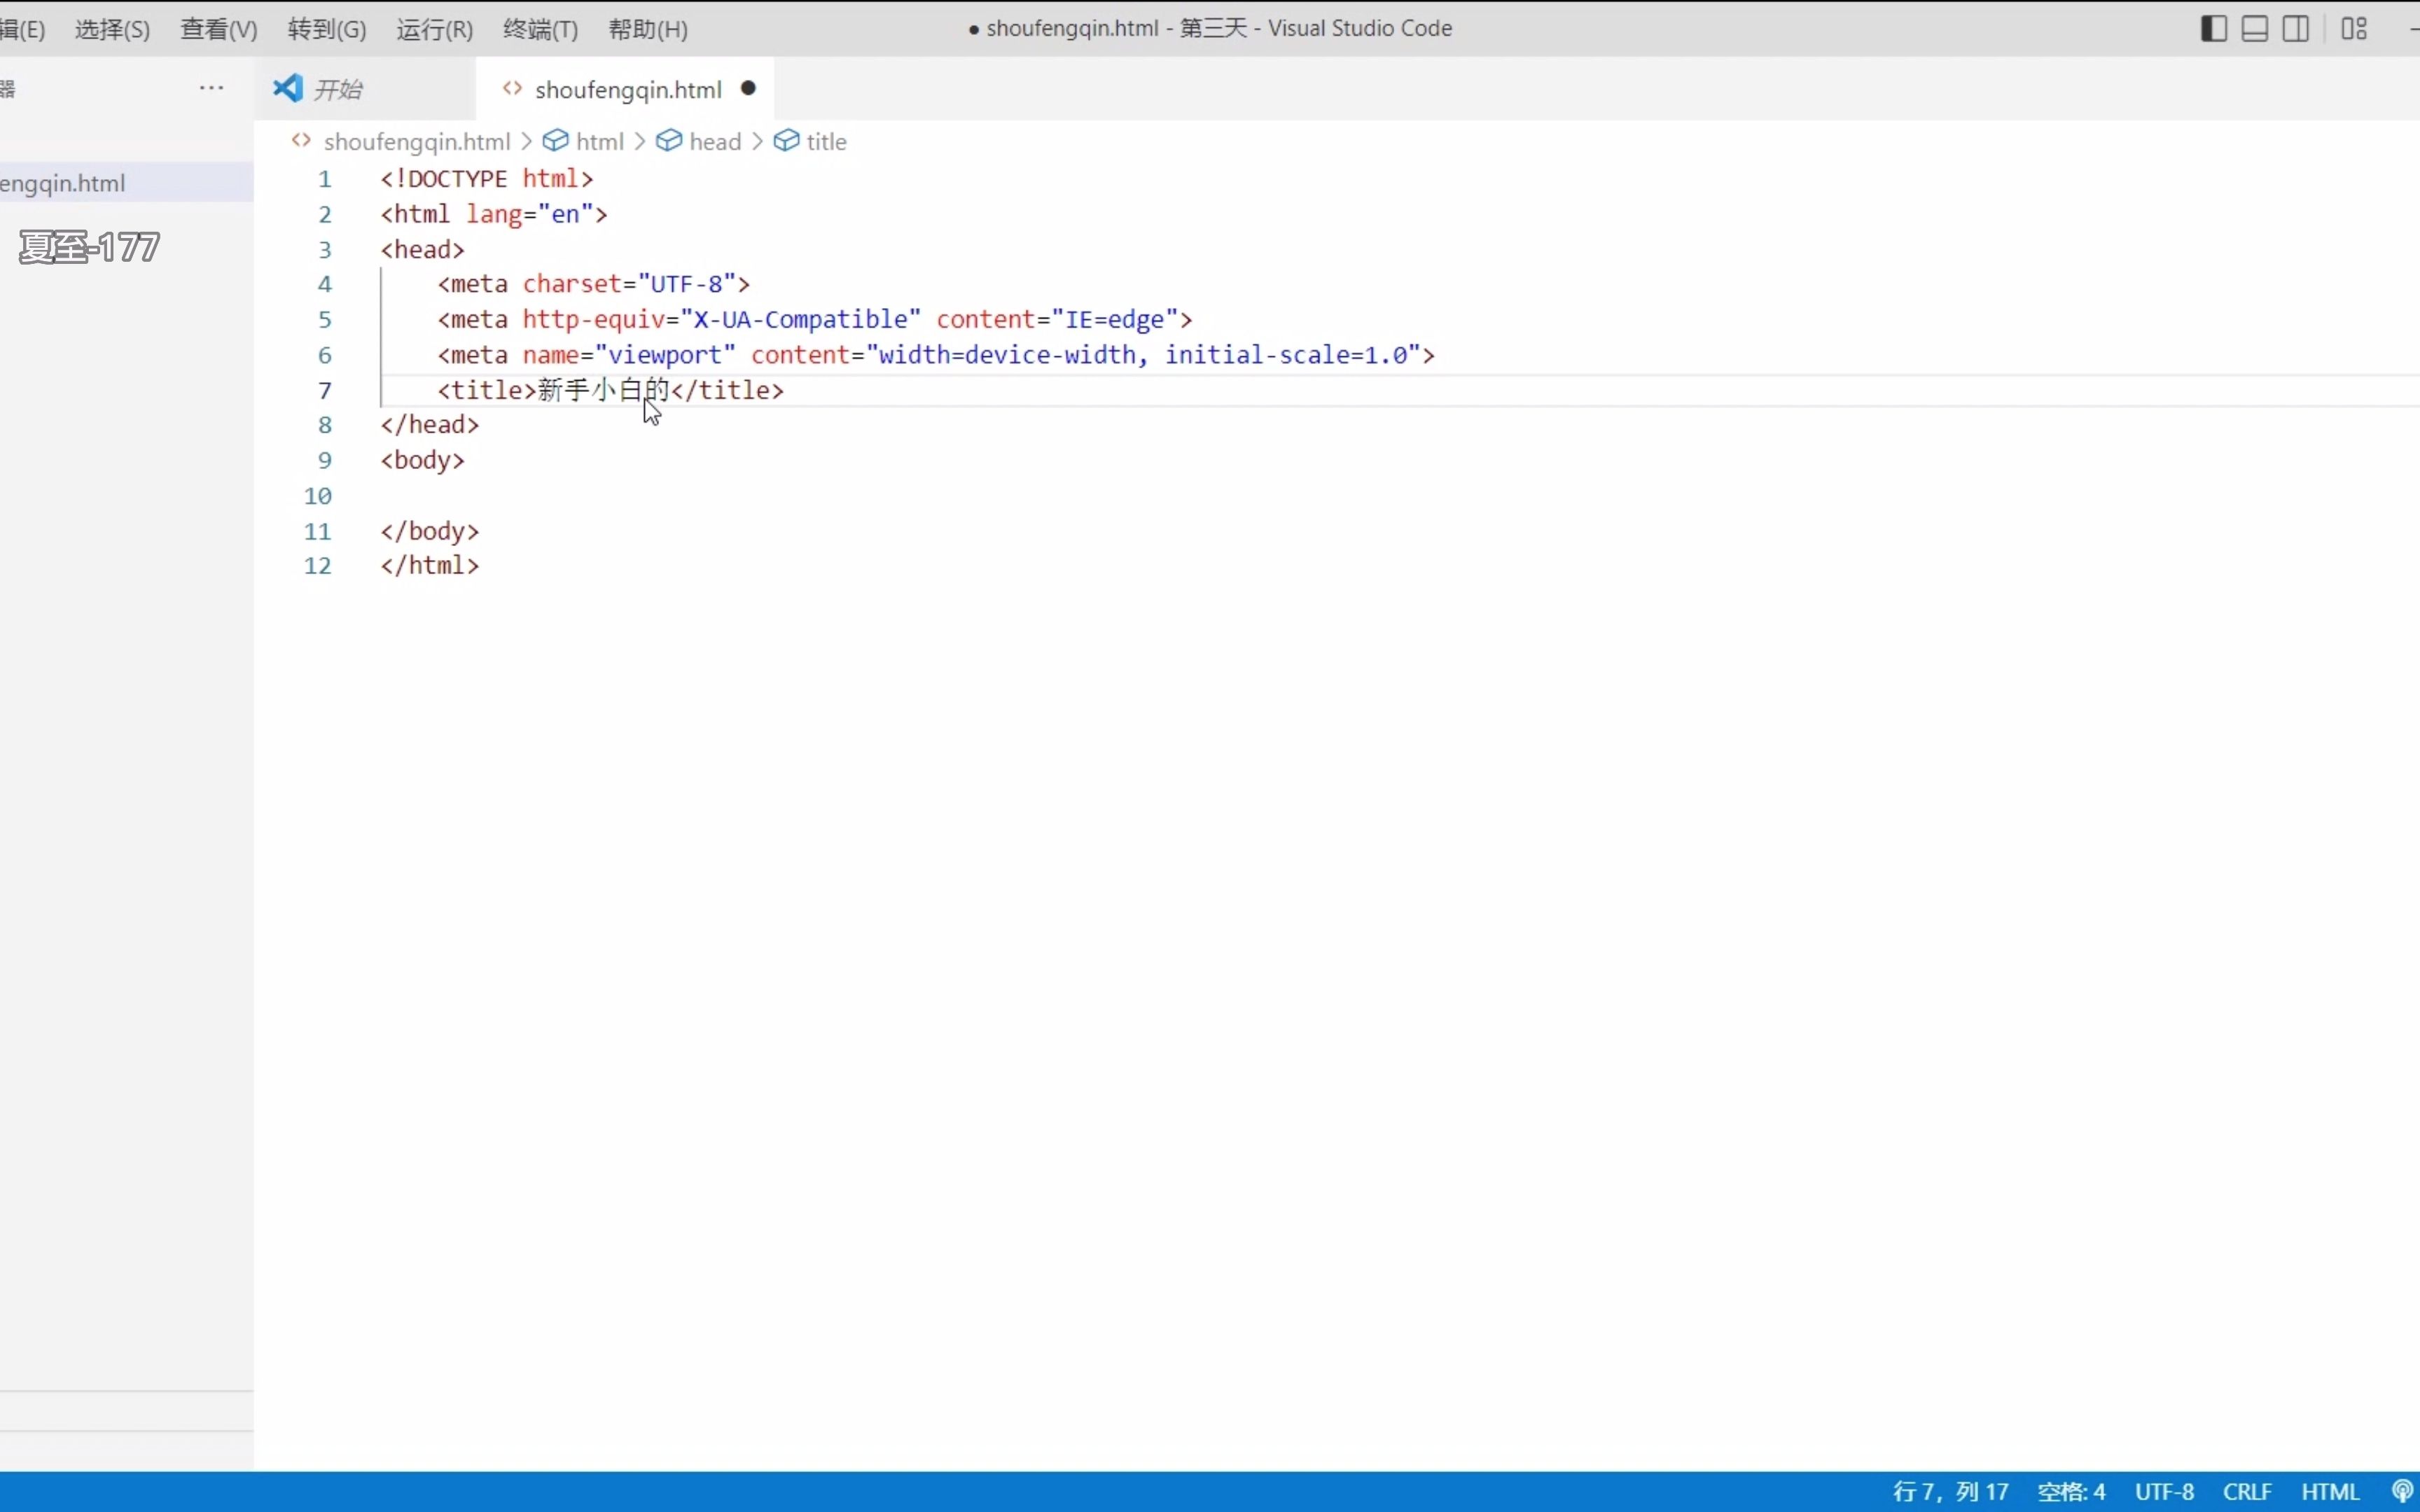Image resolution: width=2420 pixels, height=1512 pixels.
Task: Click <!DOCTYPE html> text on line 1
Action: click(x=487, y=179)
